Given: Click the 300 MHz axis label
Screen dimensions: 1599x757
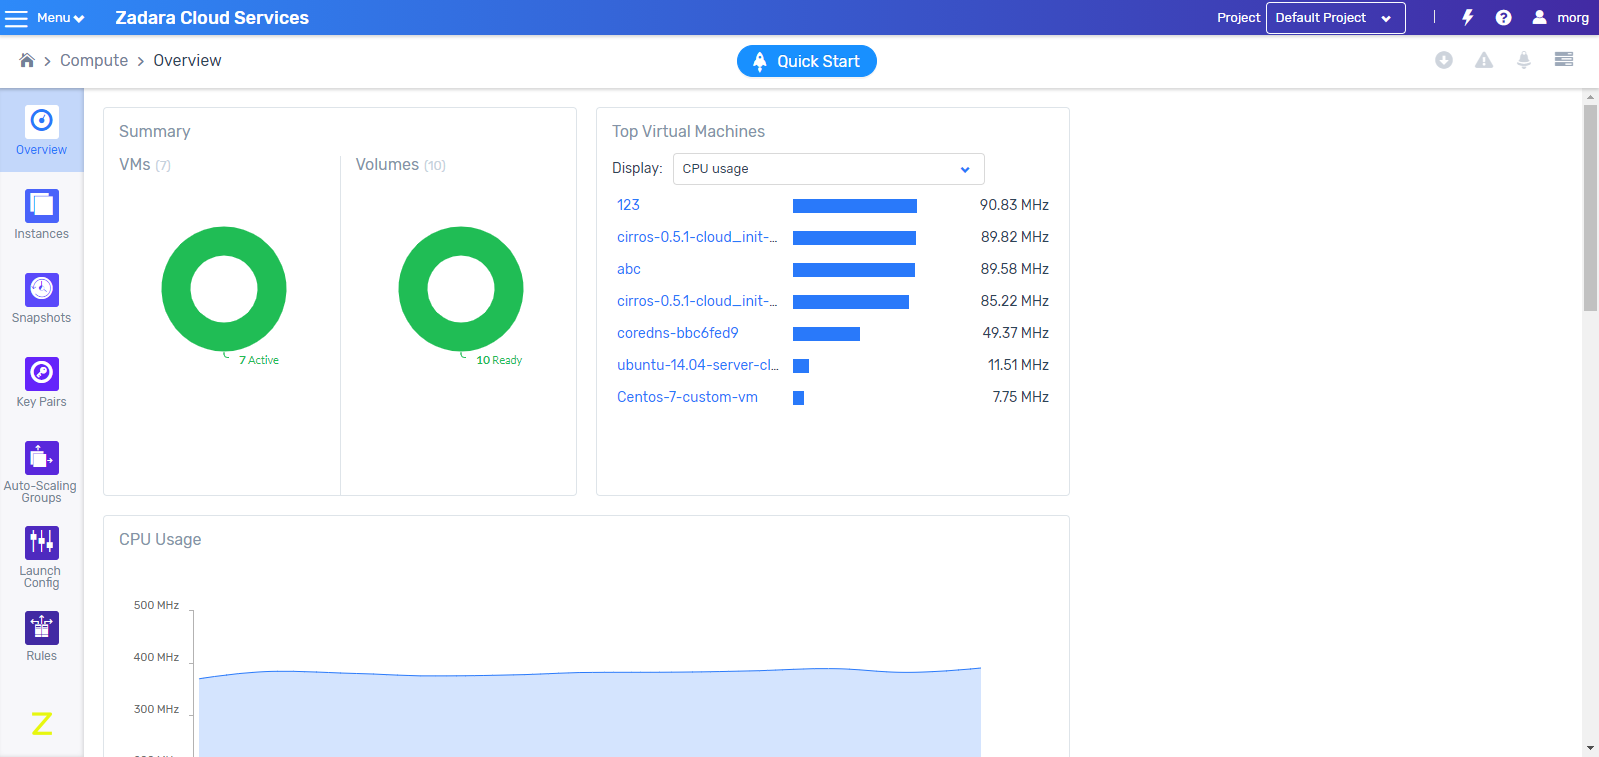Looking at the screenshot, I should click(156, 709).
